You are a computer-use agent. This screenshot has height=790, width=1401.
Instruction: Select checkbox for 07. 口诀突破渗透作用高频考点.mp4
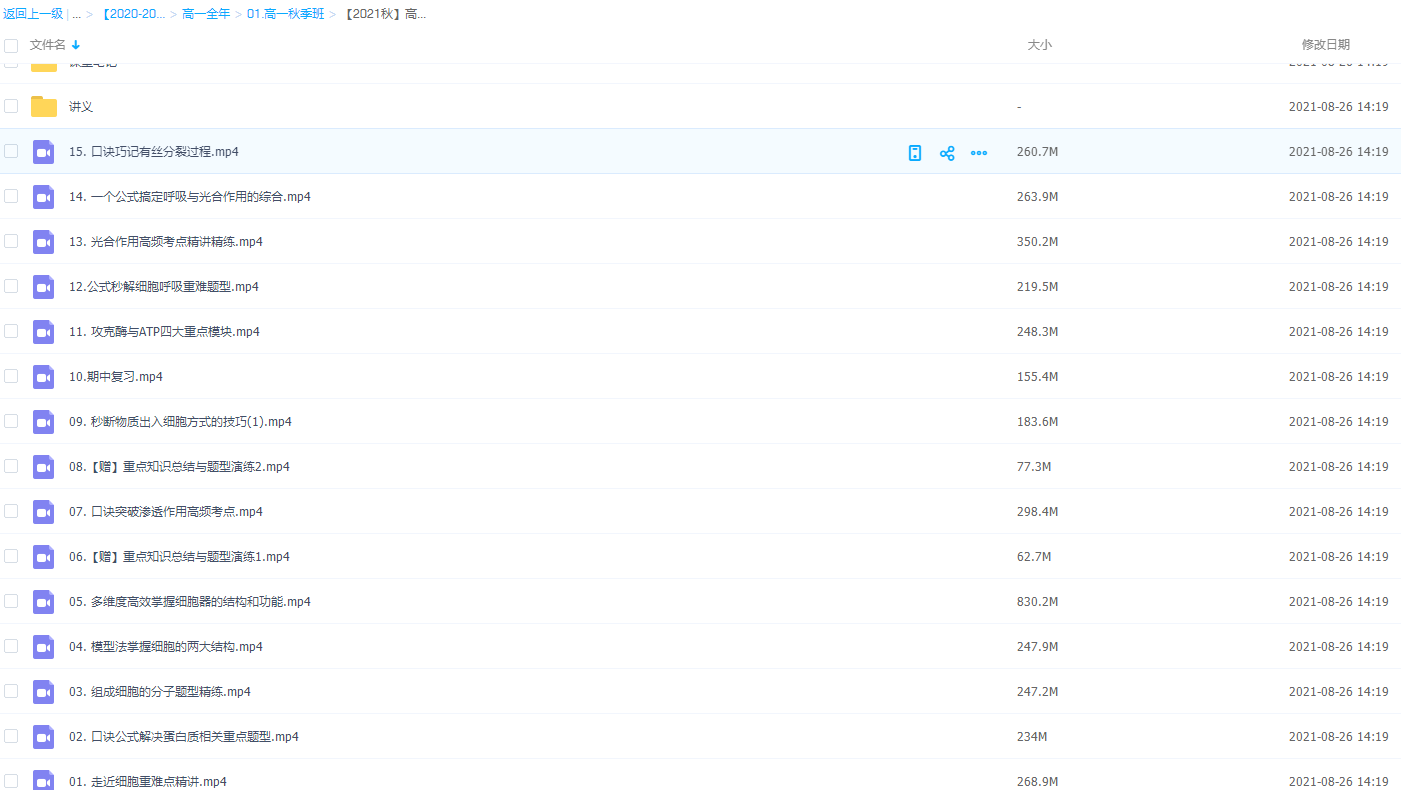11,511
